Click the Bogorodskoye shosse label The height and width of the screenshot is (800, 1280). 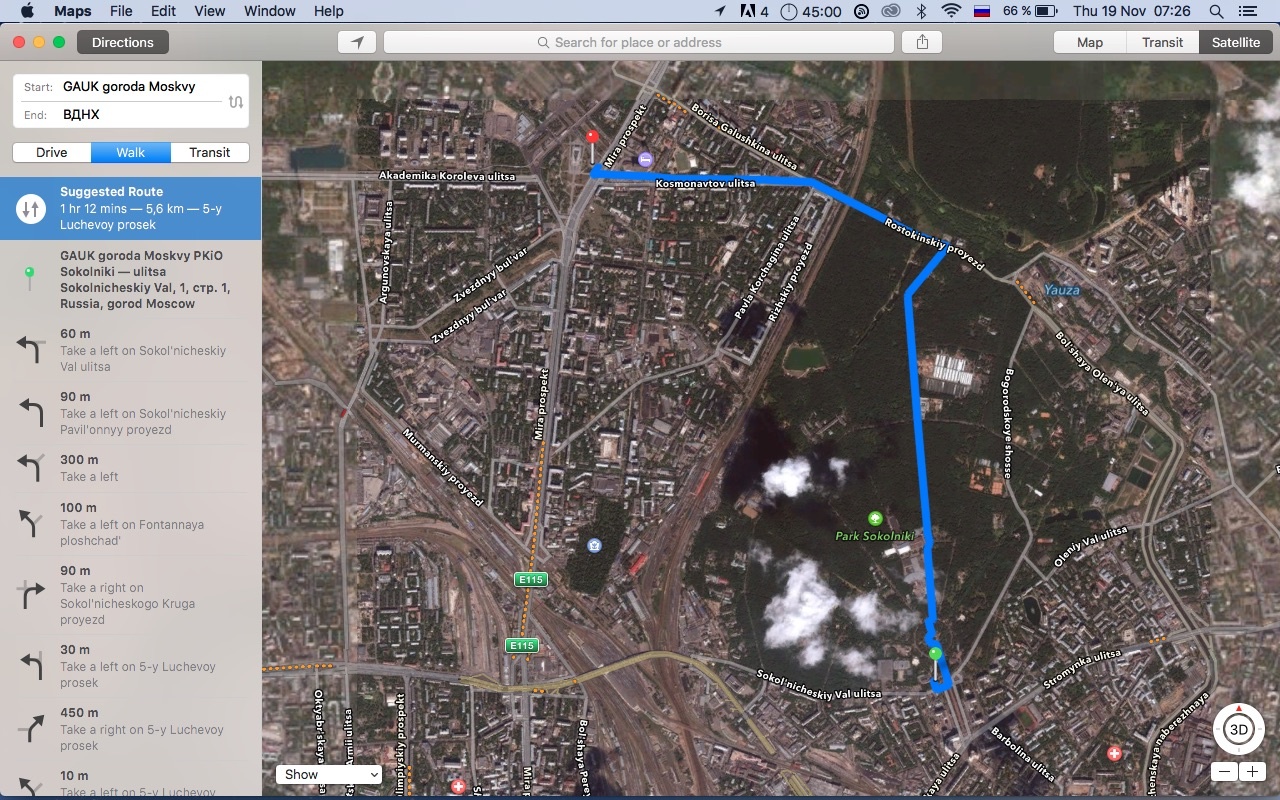(x=1008, y=424)
